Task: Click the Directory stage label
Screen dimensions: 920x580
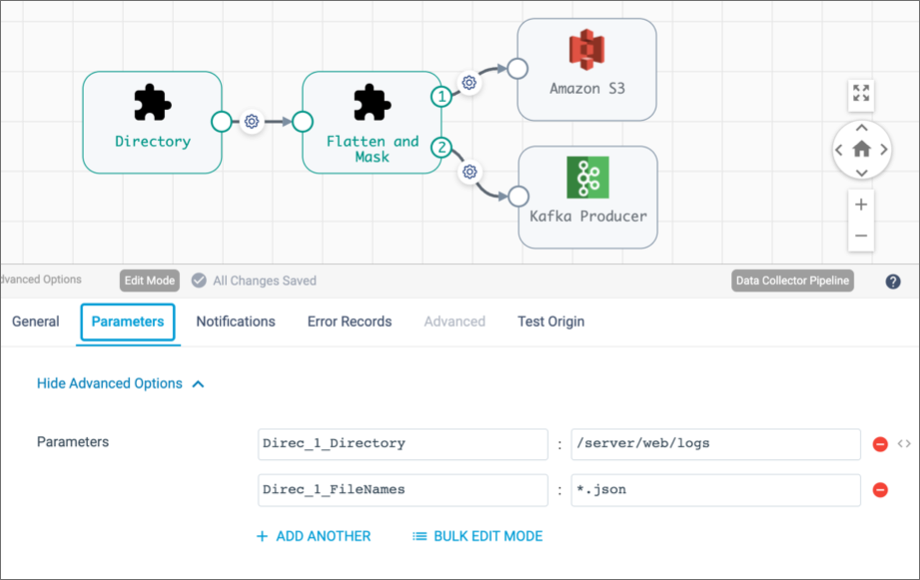Action: coord(153,141)
